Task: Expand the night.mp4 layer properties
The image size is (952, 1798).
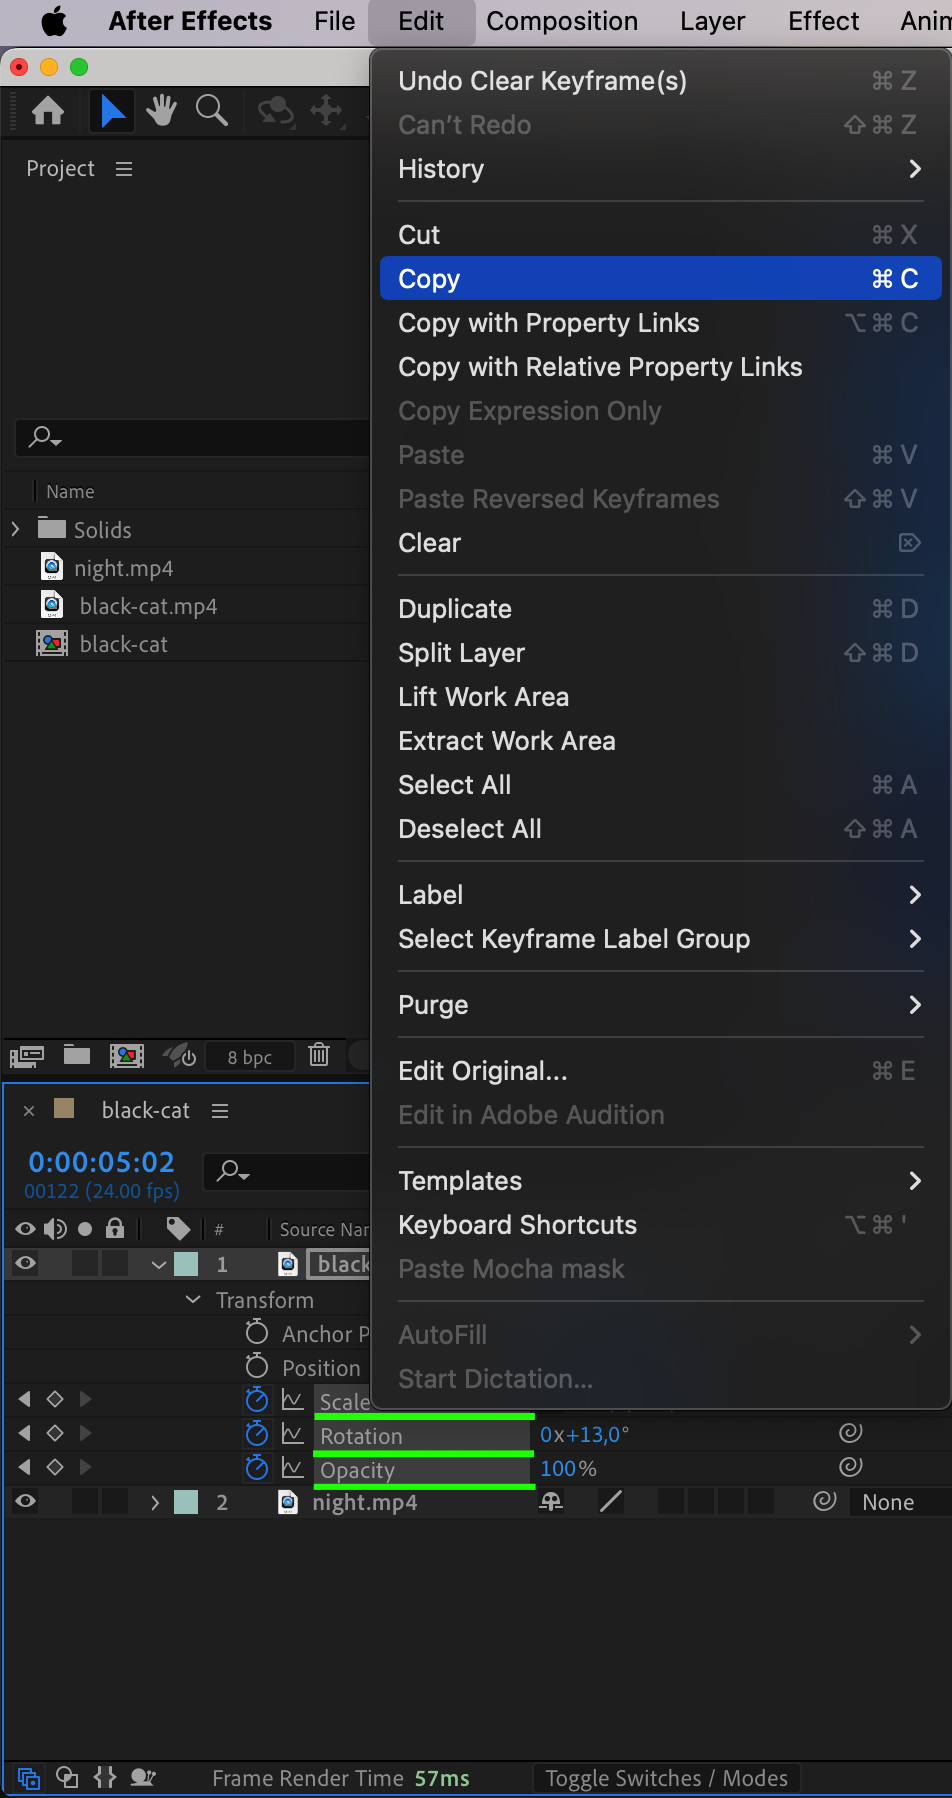Action: click(x=155, y=1502)
